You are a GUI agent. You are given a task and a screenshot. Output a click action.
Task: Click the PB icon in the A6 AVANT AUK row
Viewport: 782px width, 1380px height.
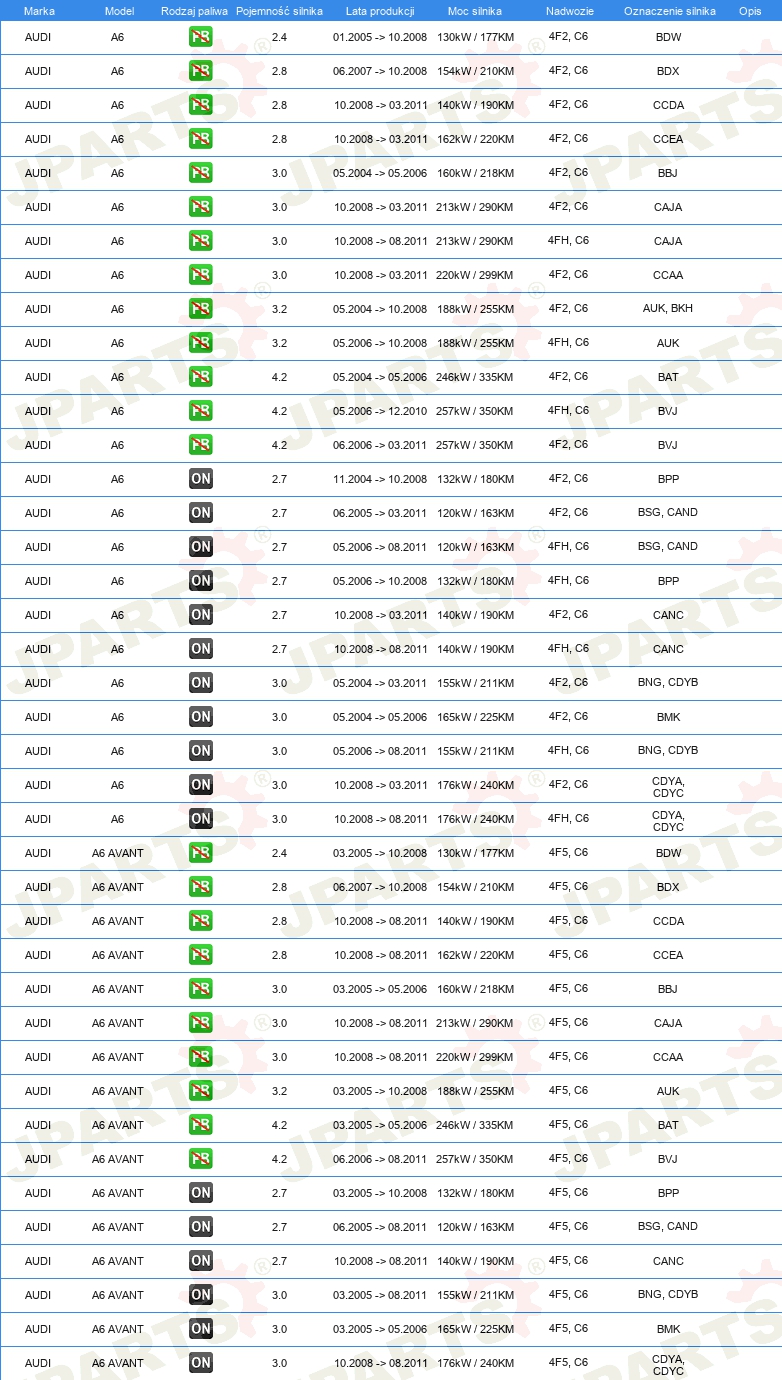coord(201,1092)
